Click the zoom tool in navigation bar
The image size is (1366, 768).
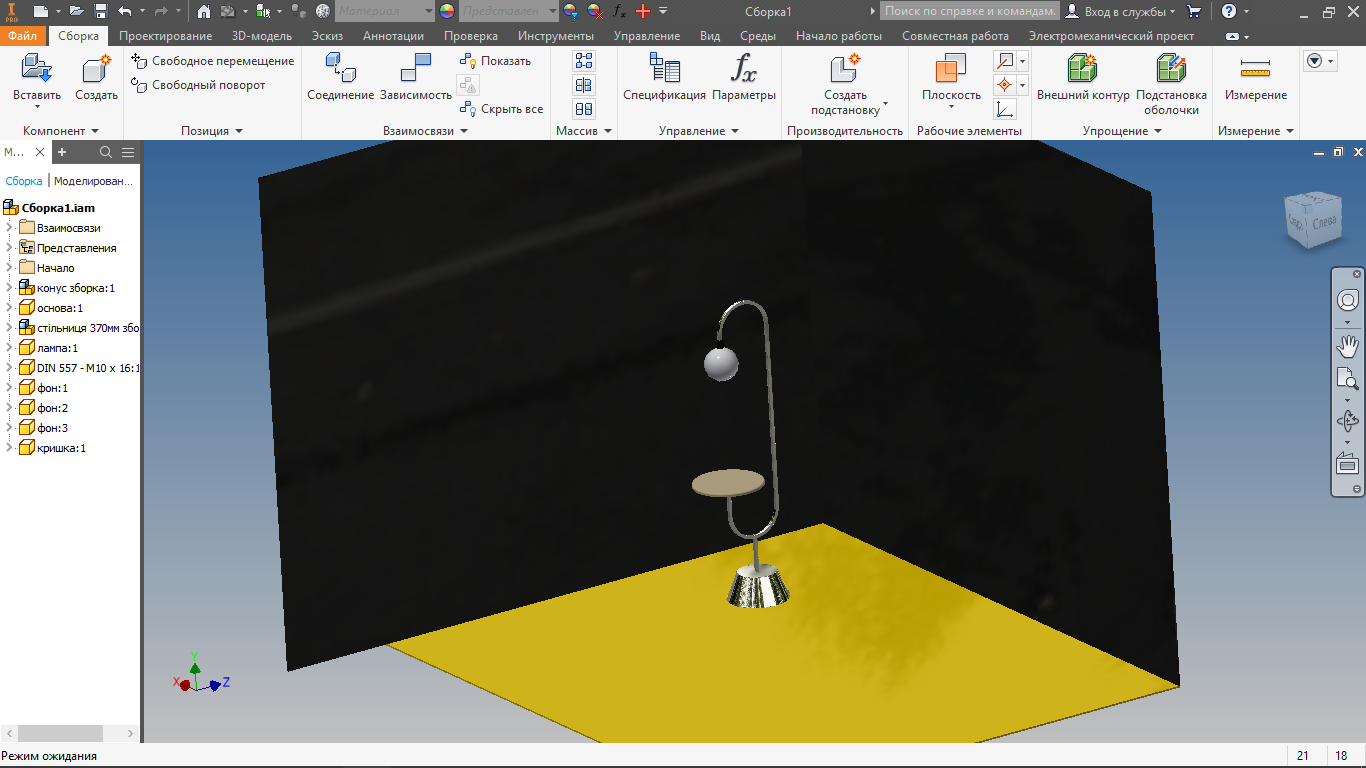(x=1348, y=378)
